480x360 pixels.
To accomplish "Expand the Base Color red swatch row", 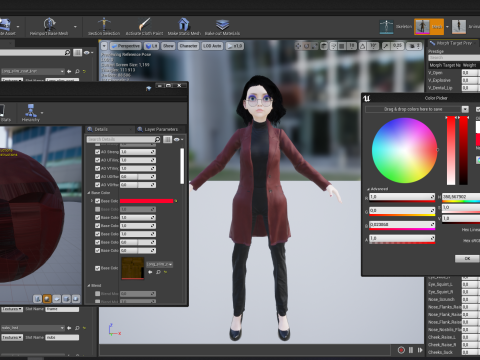I will (92, 201).
